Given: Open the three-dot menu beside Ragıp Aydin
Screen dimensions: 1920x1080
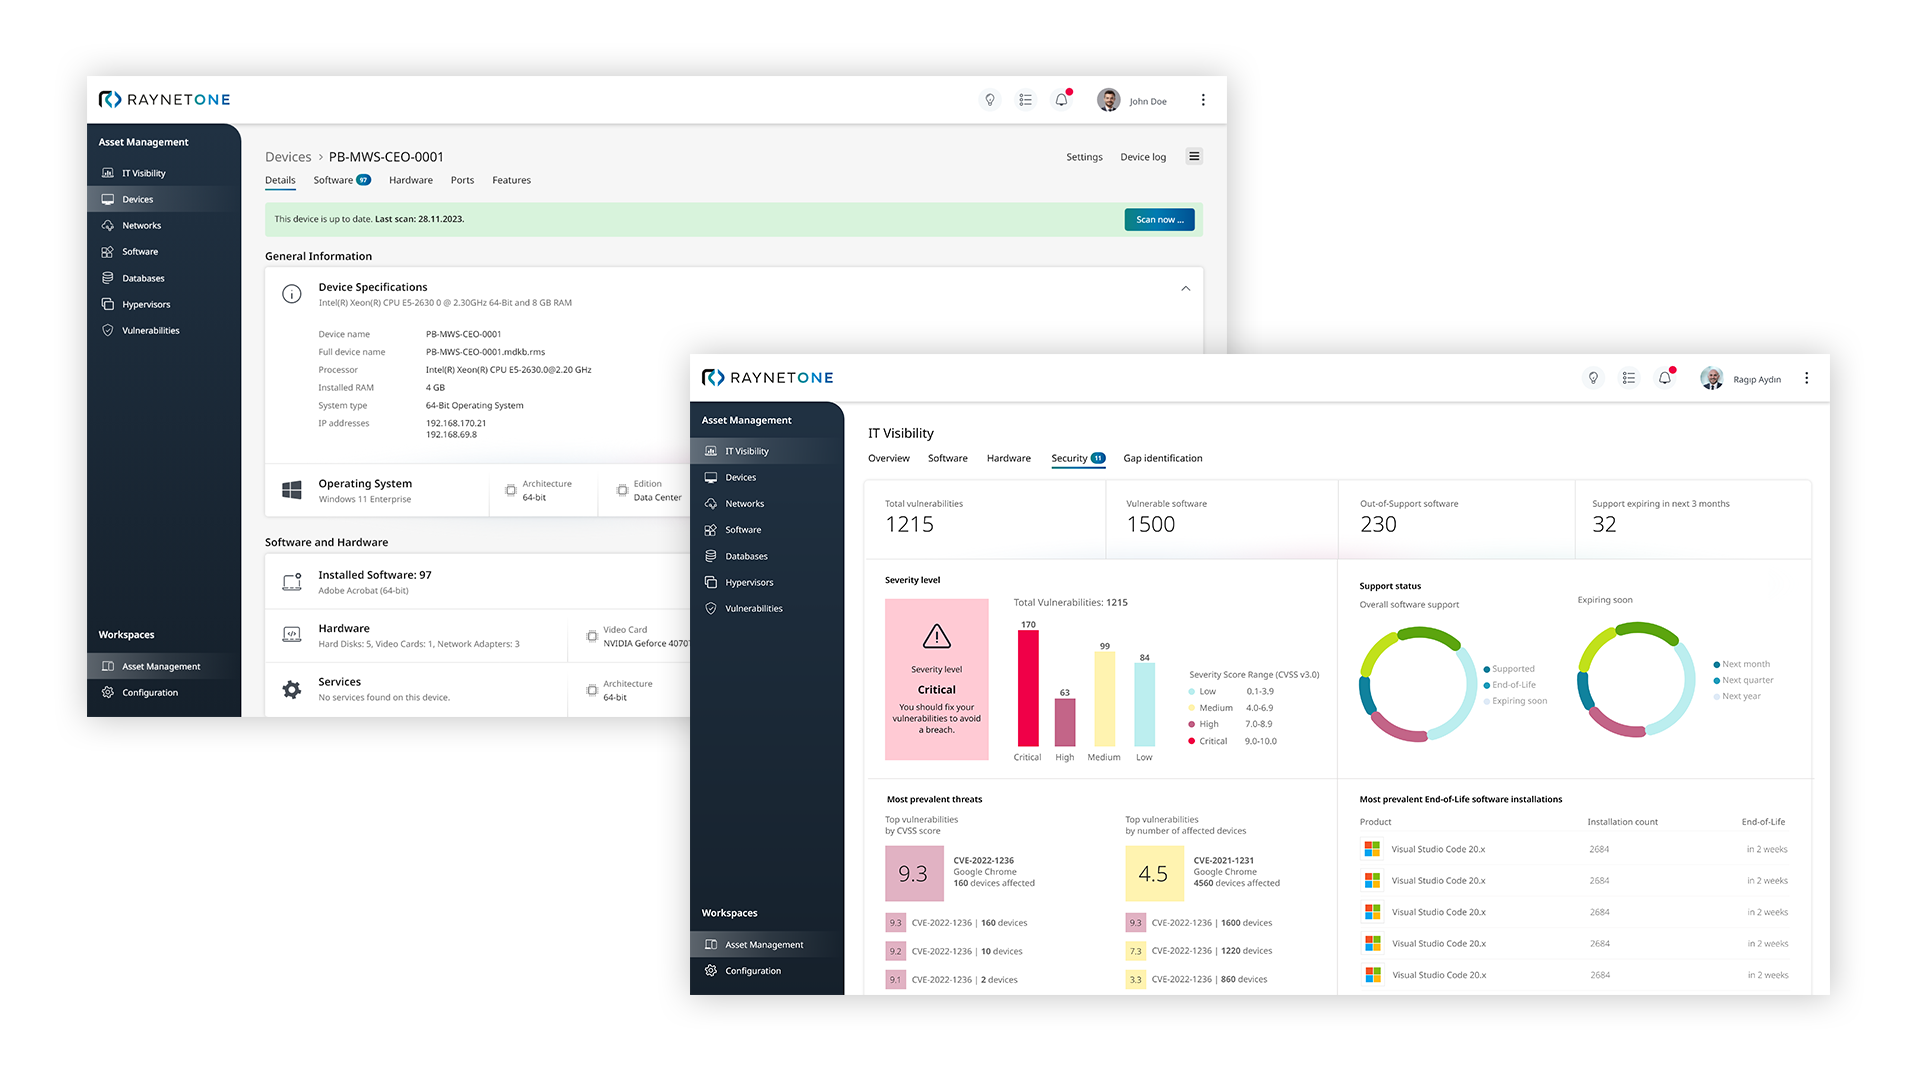Looking at the screenshot, I should [1806, 378].
